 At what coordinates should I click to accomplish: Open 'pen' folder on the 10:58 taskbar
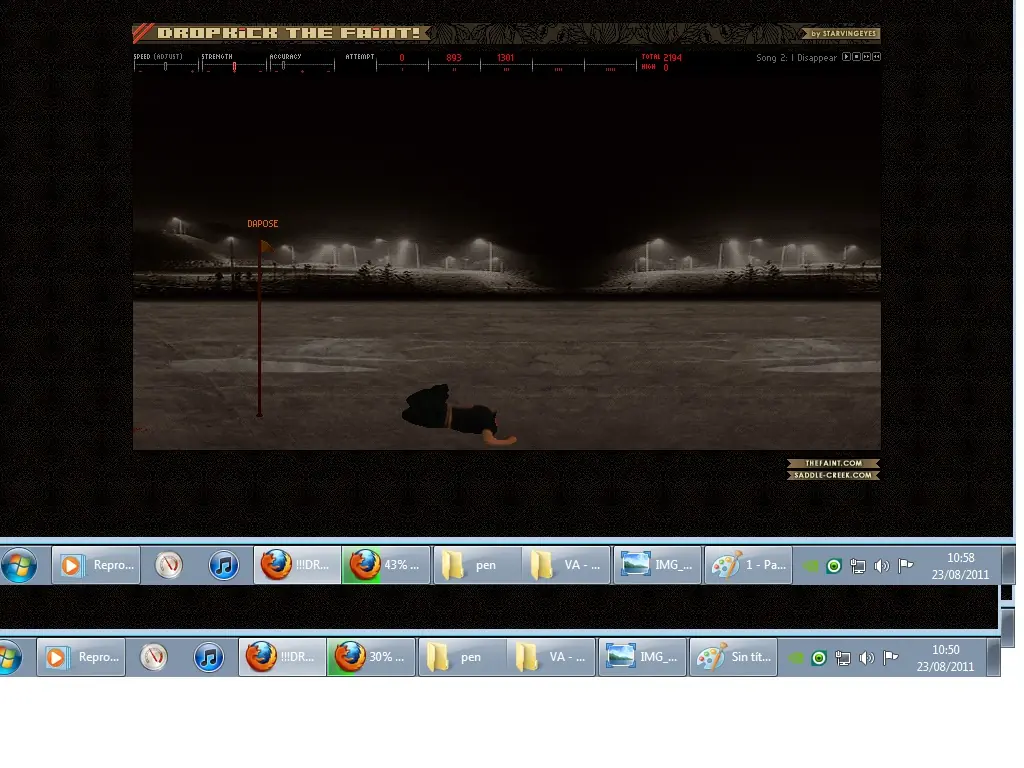pyautogui.click(x=478, y=565)
